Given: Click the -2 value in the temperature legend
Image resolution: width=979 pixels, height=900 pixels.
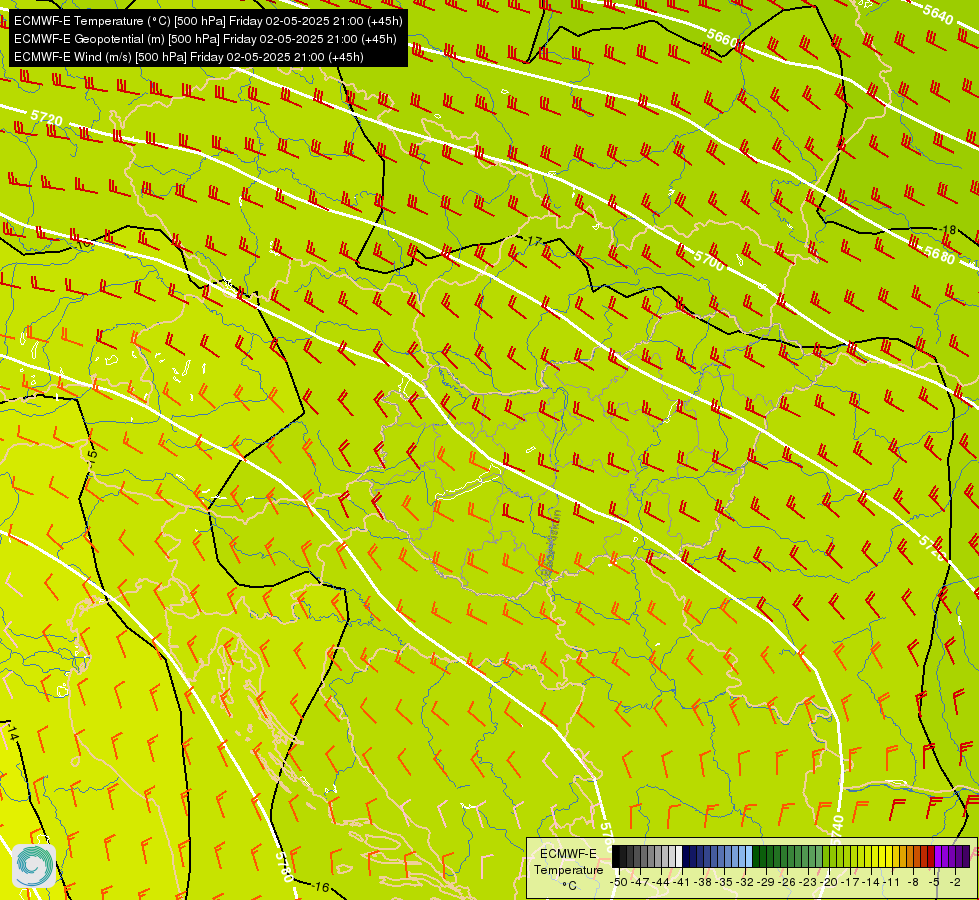Looking at the screenshot, I should (x=955, y=883).
